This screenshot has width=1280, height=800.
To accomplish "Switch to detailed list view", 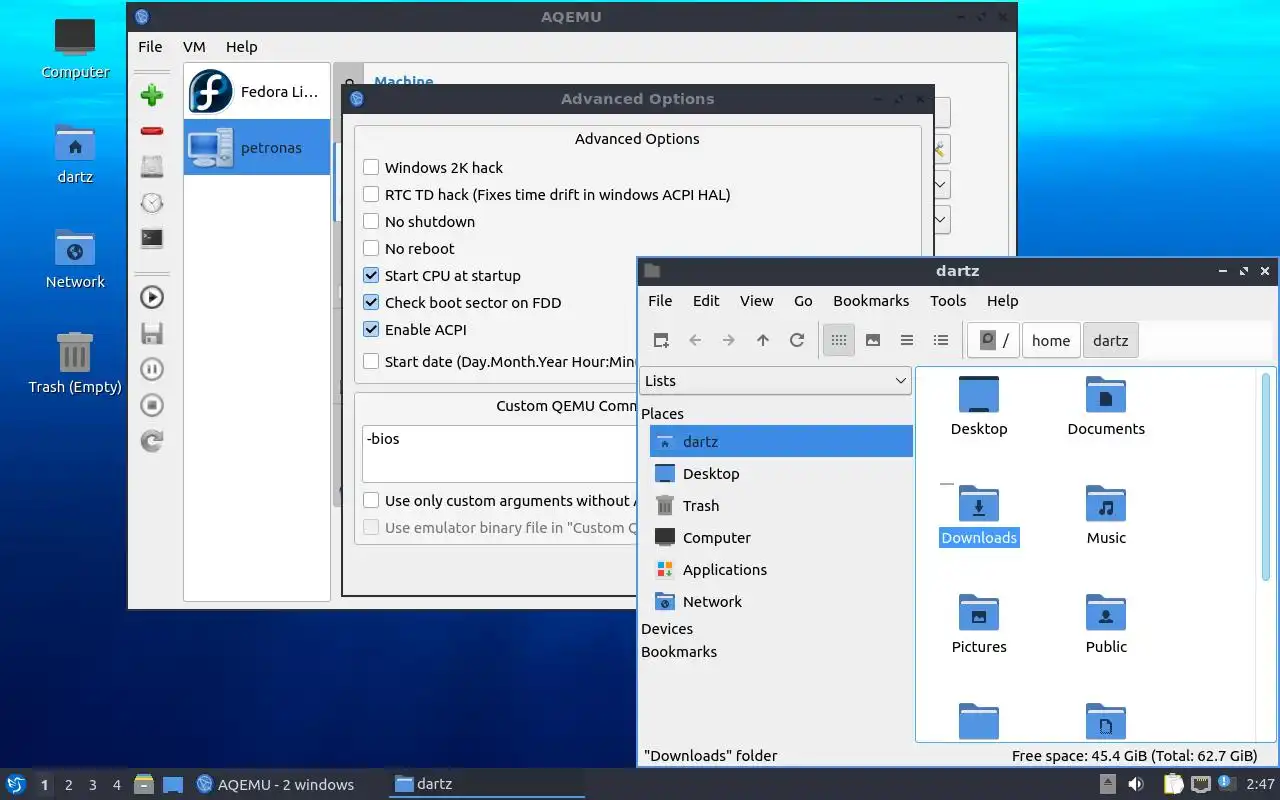I will [x=941, y=340].
